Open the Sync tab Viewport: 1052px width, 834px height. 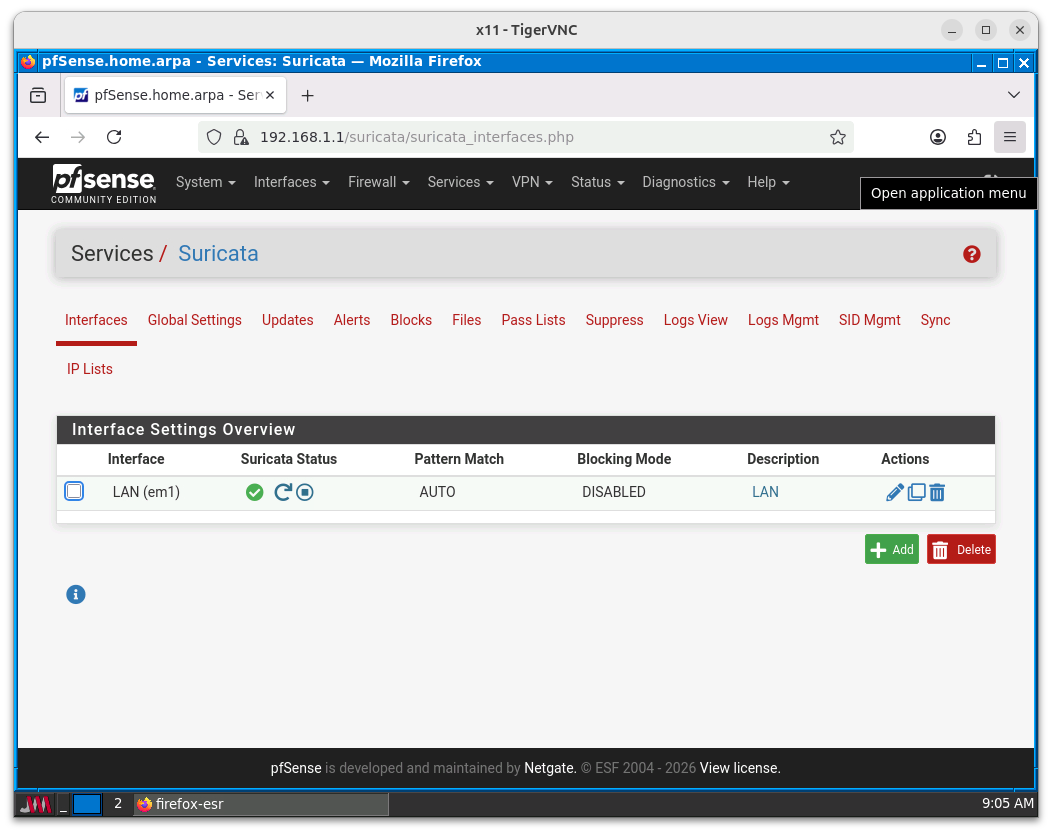tap(935, 321)
